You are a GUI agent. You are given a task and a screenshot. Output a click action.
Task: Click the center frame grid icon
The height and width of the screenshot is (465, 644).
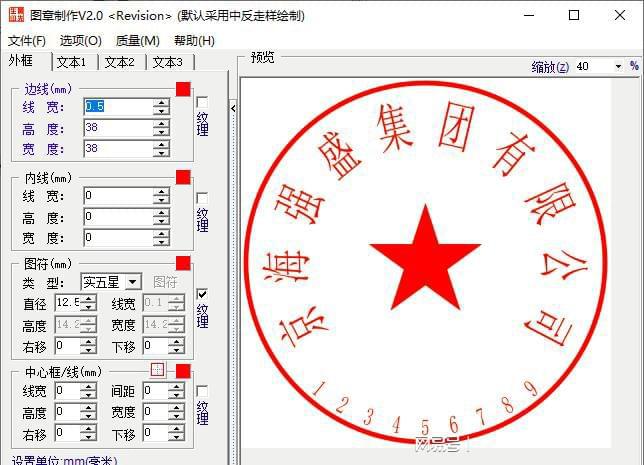(x=157, y=370)
